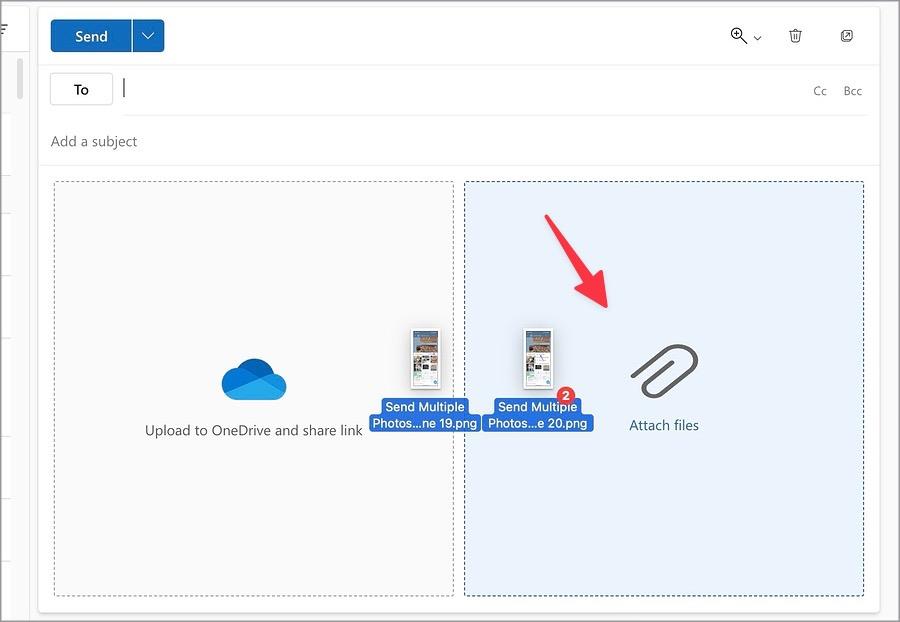Open the Send options dropdown arrow

148,36
